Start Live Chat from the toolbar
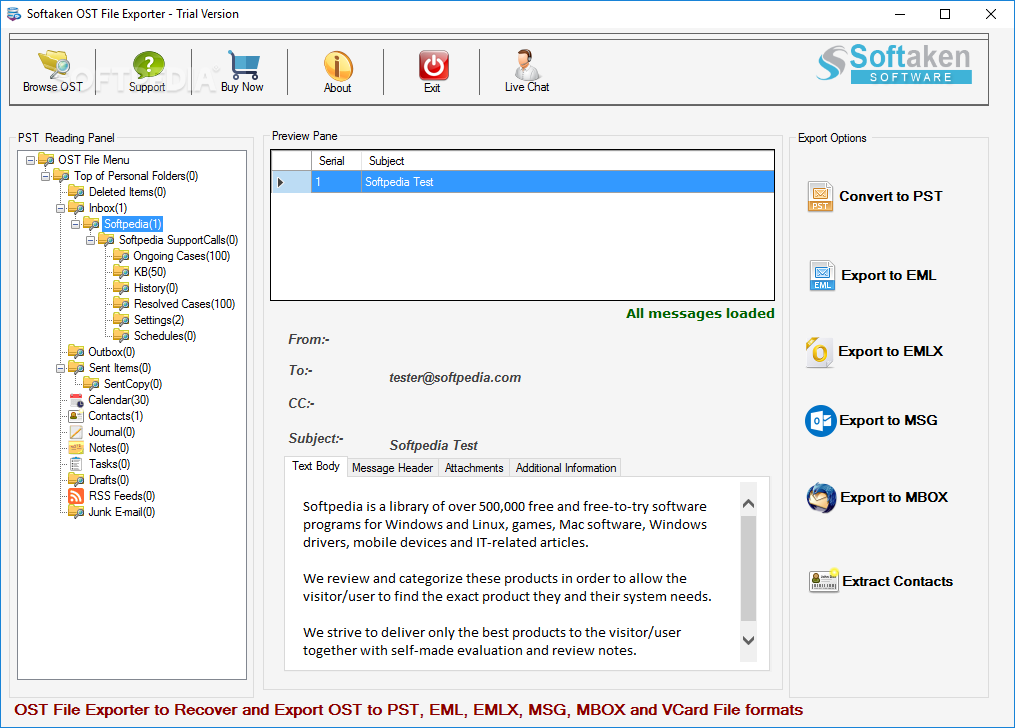 pos(527,64)
